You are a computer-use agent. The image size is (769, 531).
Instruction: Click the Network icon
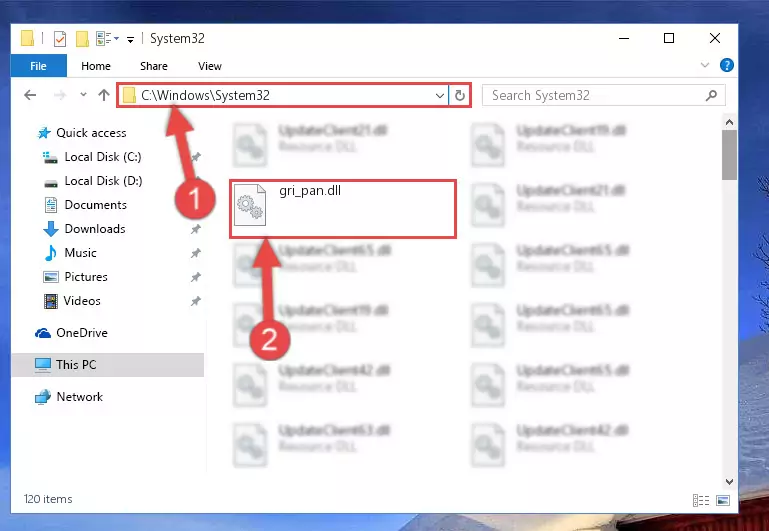click(x=43, y=397)
